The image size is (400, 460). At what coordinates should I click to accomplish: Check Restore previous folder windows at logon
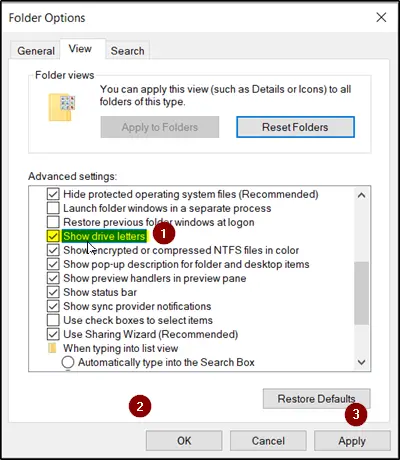pos(53,222)
